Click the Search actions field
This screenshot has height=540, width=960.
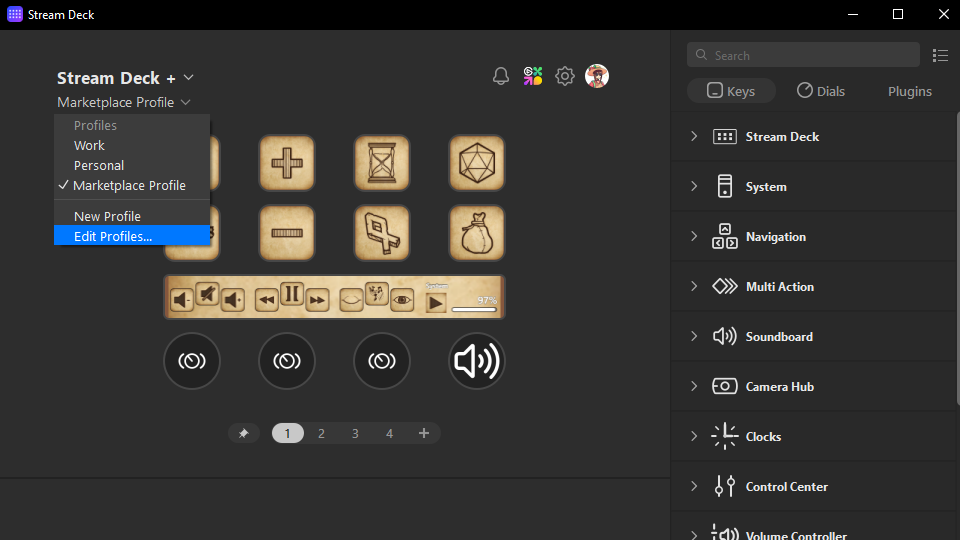tap(803, 56)
